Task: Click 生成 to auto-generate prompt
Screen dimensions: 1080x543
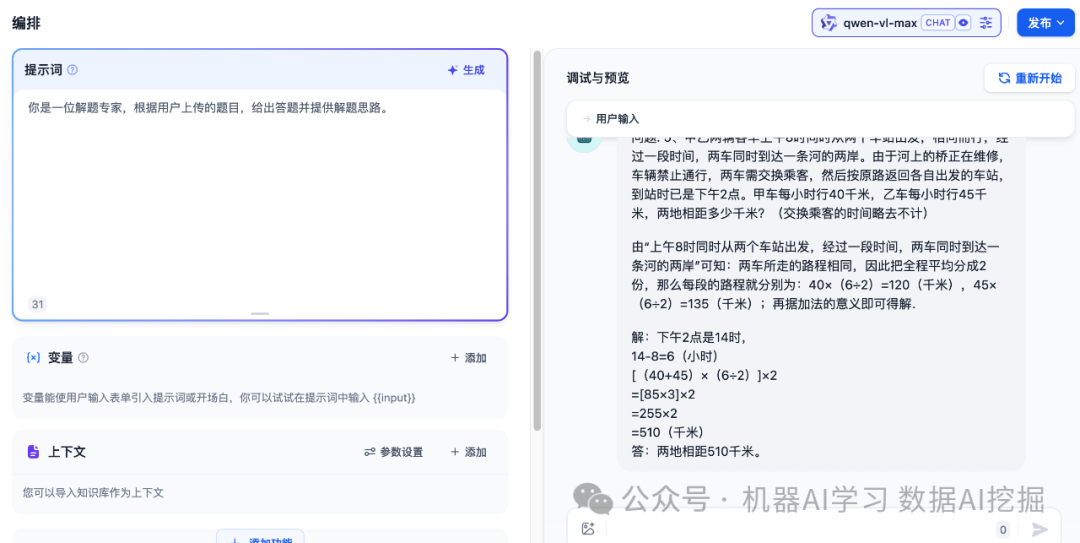Action: coord(466,70)
